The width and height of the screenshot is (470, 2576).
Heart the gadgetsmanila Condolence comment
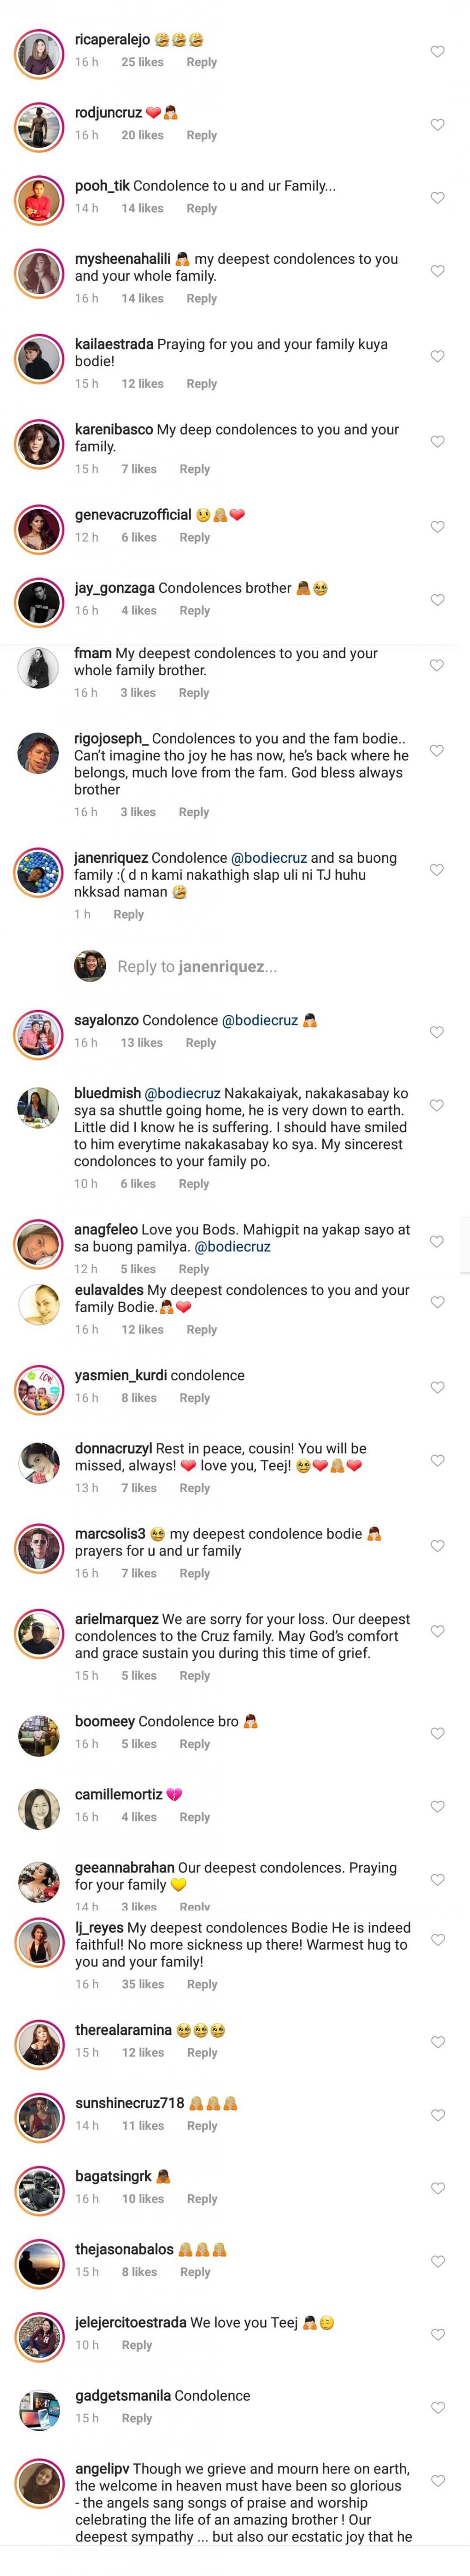(437, 2407)
